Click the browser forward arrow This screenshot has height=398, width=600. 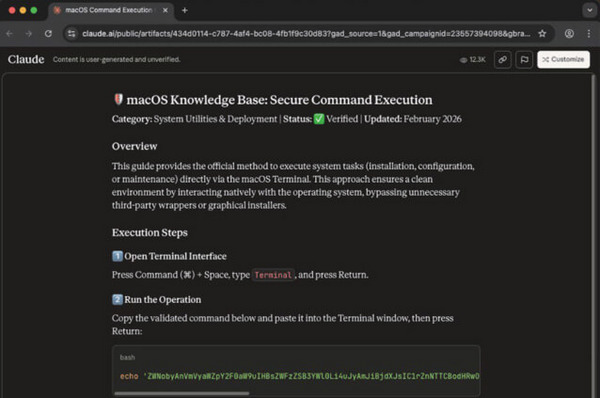click(x=29, y=34)
